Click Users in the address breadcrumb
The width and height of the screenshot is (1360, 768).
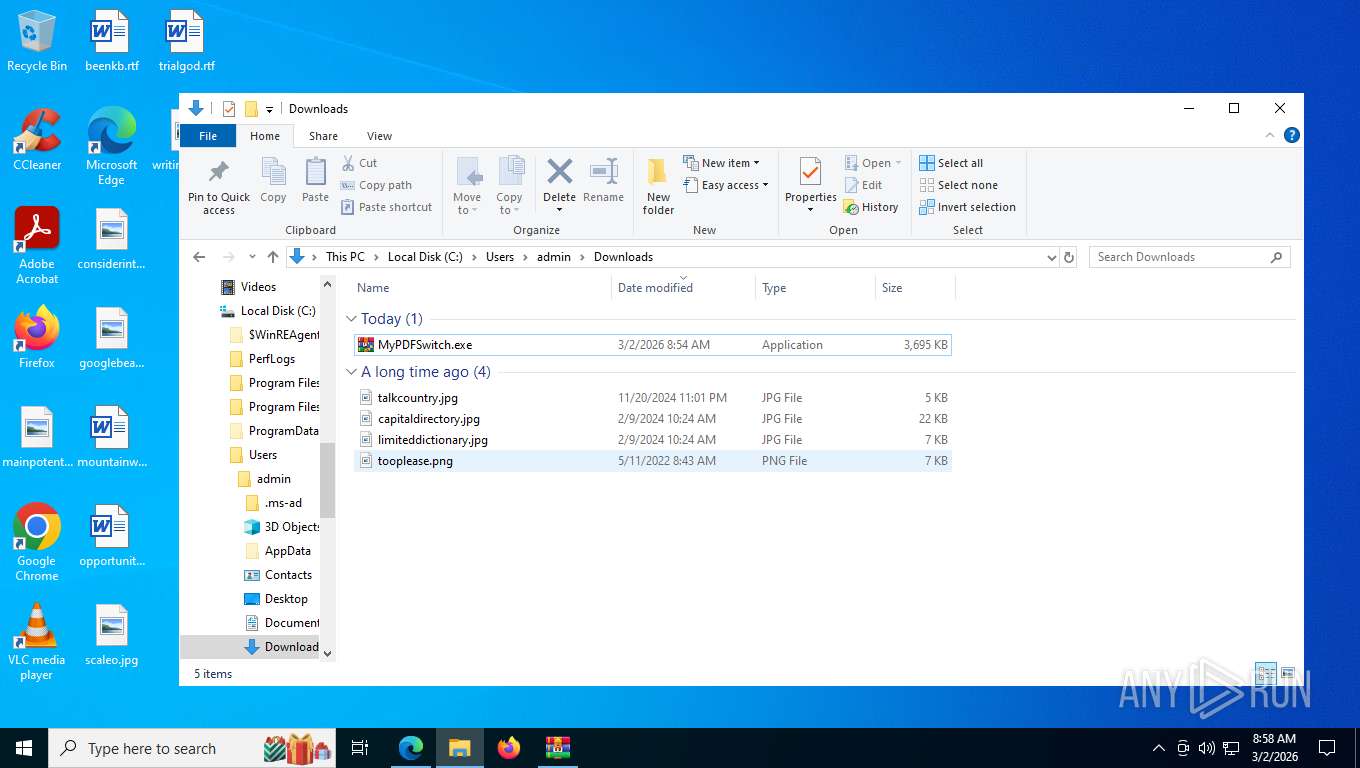(x=500, y=257)
